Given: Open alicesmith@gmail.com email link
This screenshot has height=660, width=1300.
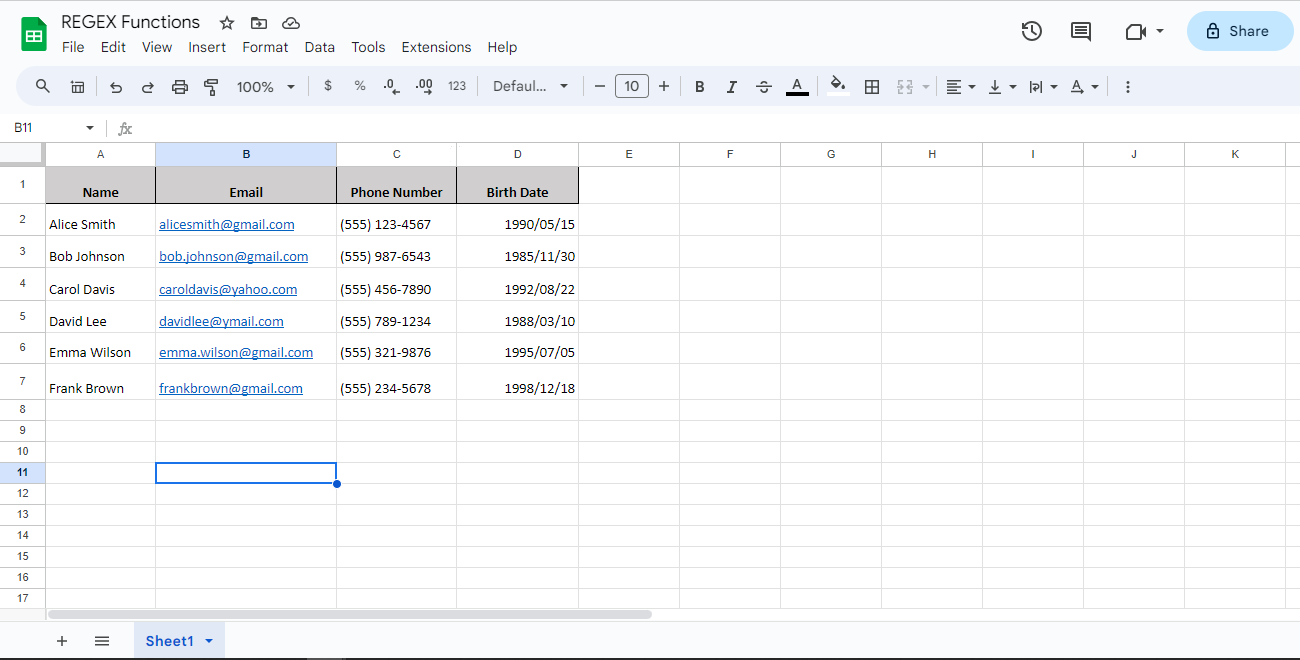Looking at the screenshot, I should click(x=226, y=224).
